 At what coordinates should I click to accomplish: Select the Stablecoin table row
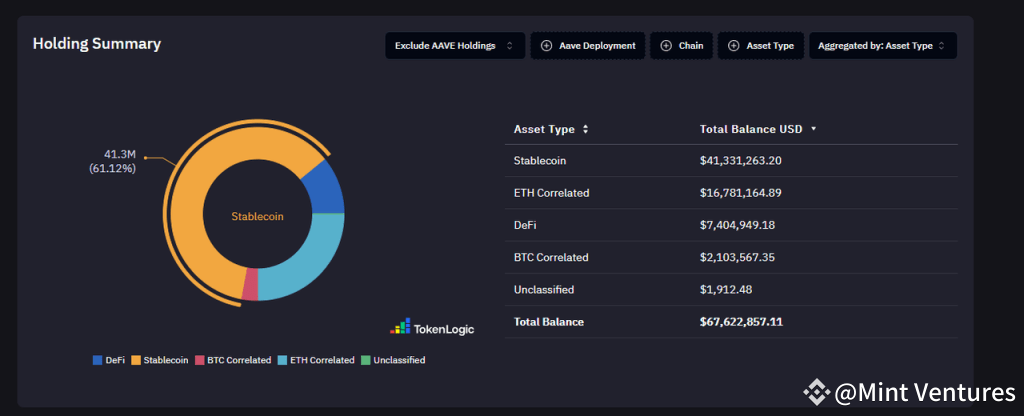point(730,161)
